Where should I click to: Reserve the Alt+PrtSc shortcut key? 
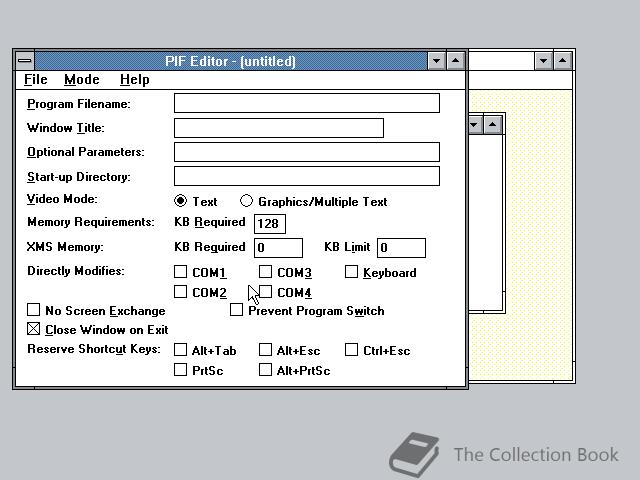click(x=266, y=370)
